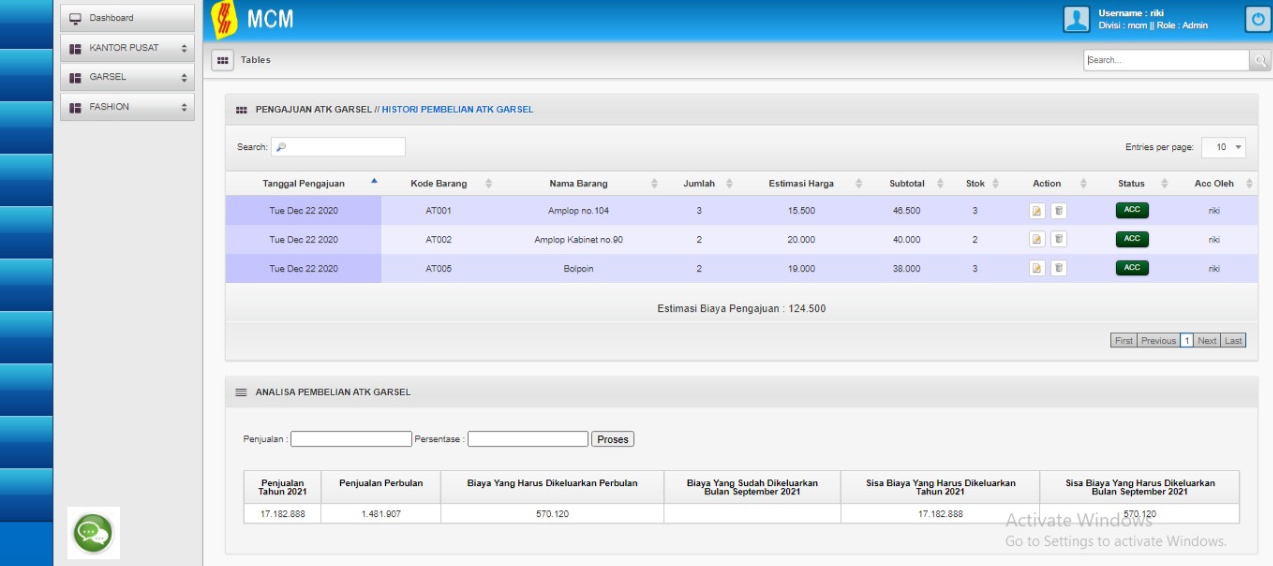Open the Entries per page dropdown
1273x566 pixels.
coord(1224,147)
